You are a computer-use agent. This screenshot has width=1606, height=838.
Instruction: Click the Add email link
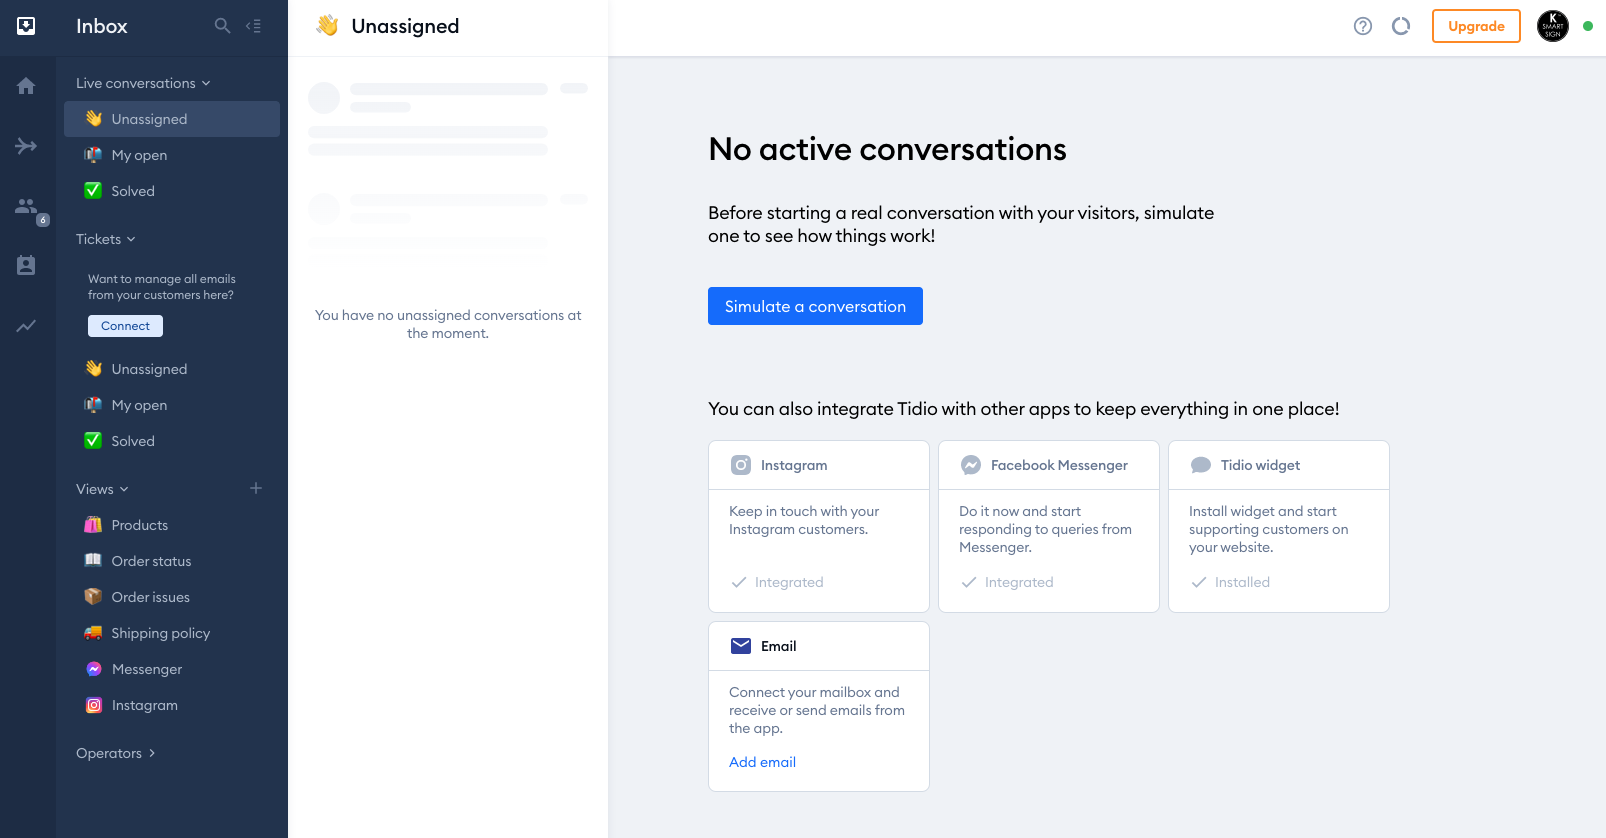762,762
